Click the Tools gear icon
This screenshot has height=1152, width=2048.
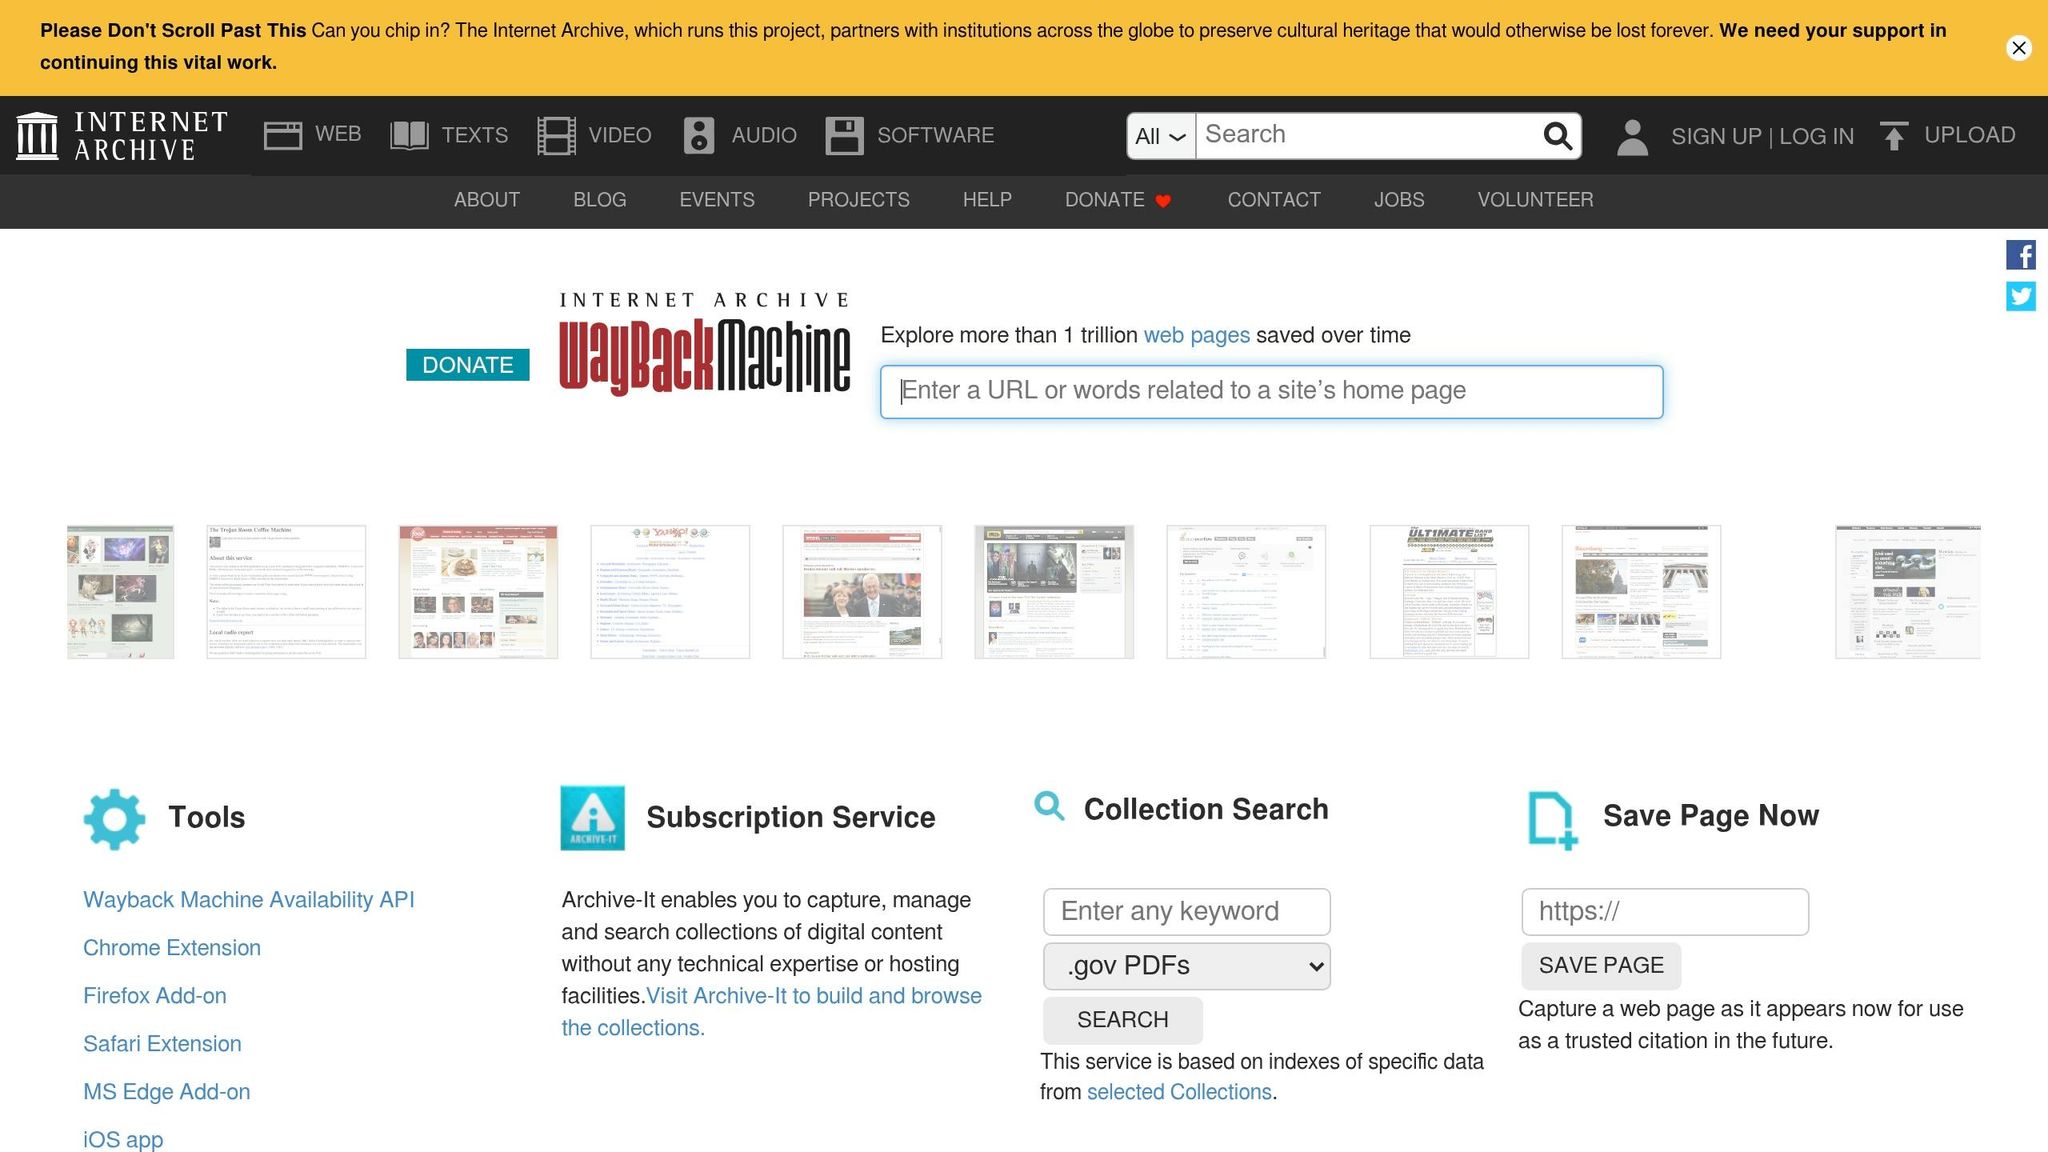[114, 819]
